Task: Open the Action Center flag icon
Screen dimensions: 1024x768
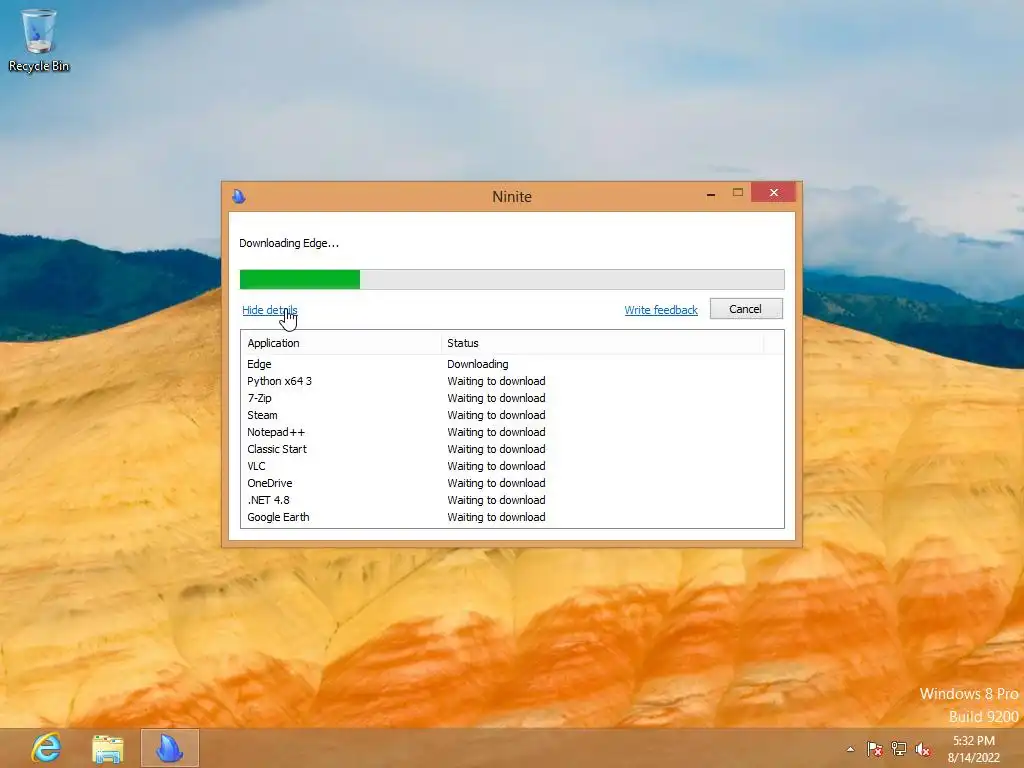Action: tap(874, 749)
